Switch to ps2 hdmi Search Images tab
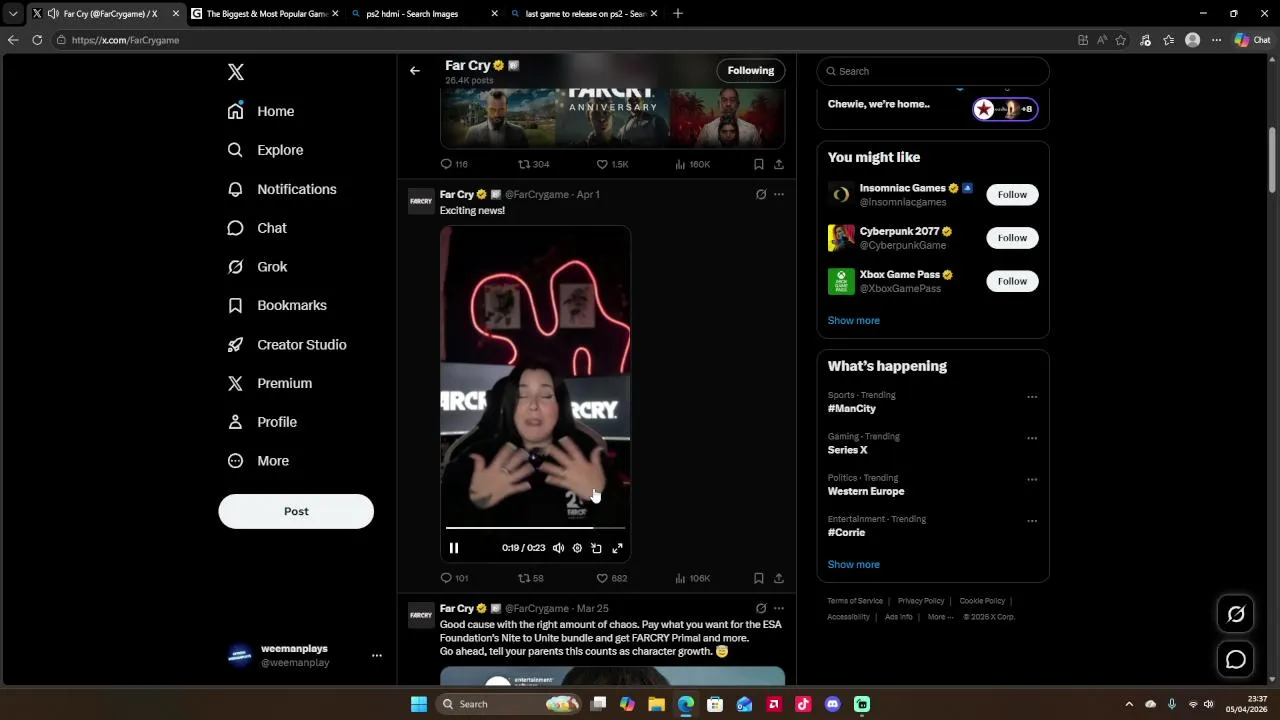 click(424, 14)
